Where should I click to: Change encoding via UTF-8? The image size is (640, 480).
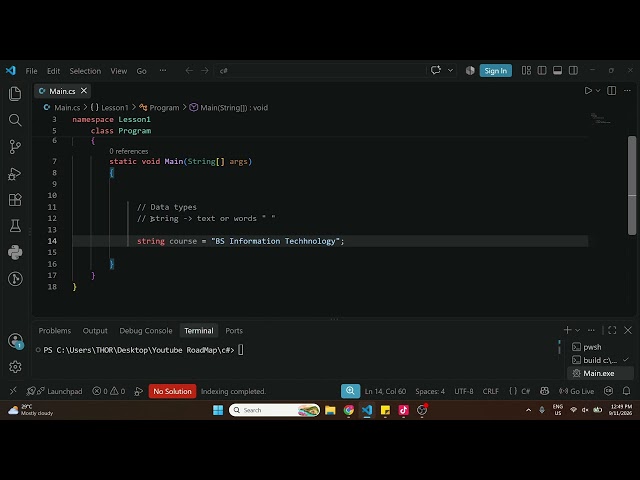click(464, 391)
